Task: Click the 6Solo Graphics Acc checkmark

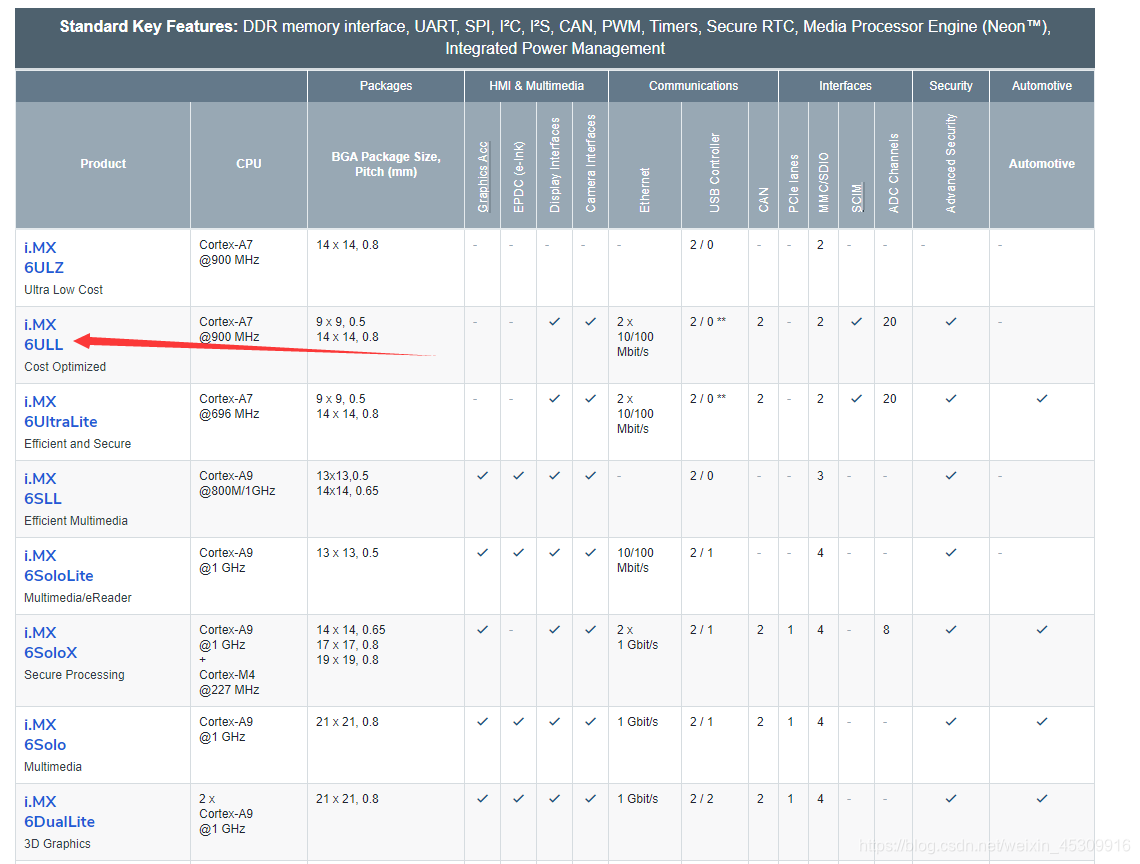Action: point(483,721)
